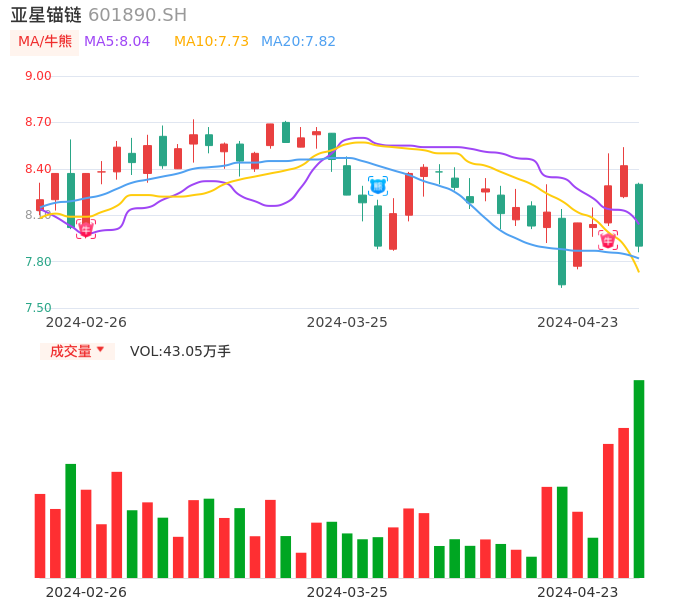Click the 2024-04-23 date label under volume chart

pyautogui.click(x=578, y=592)
